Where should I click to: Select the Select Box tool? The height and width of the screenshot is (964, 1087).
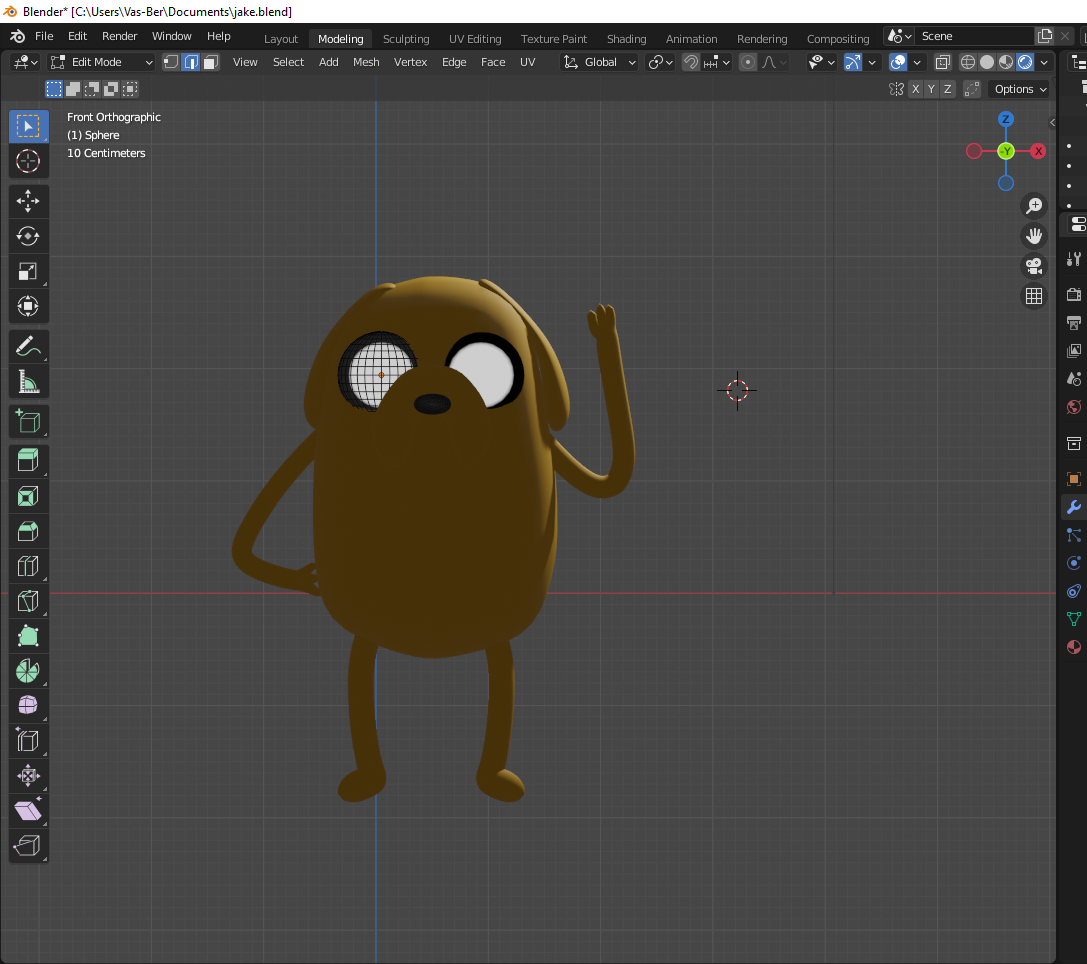[28, 126]
